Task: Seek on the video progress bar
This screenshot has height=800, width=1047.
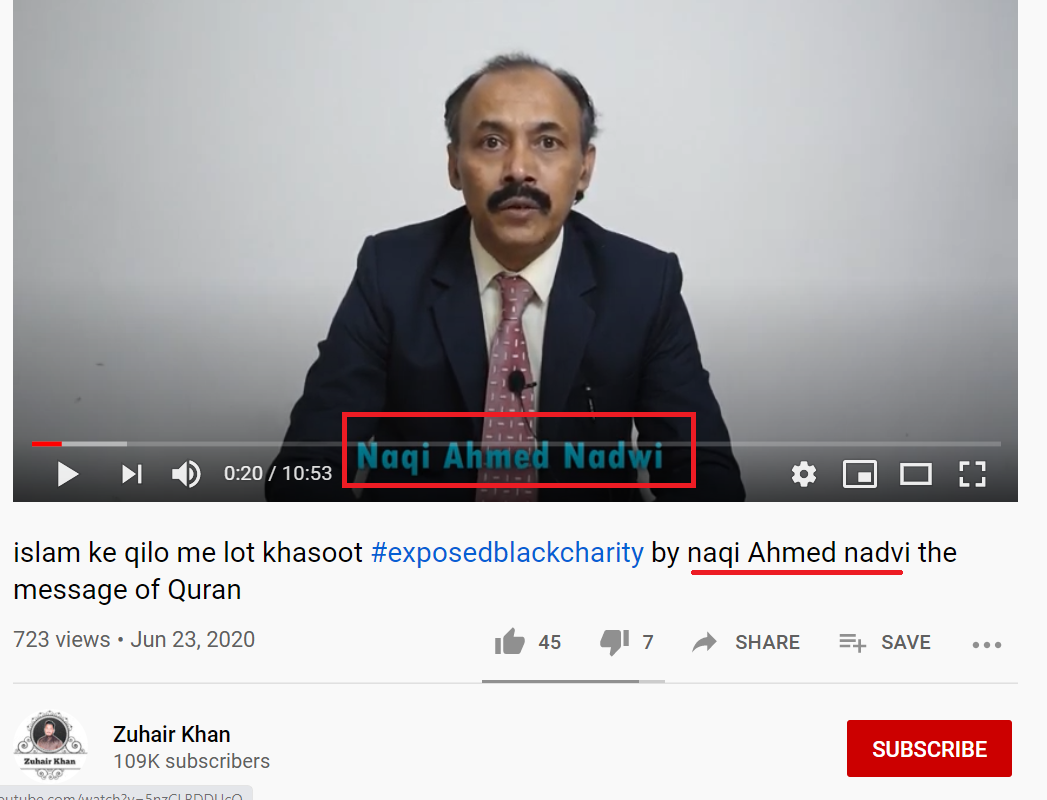Action: (x=515, y=443)
